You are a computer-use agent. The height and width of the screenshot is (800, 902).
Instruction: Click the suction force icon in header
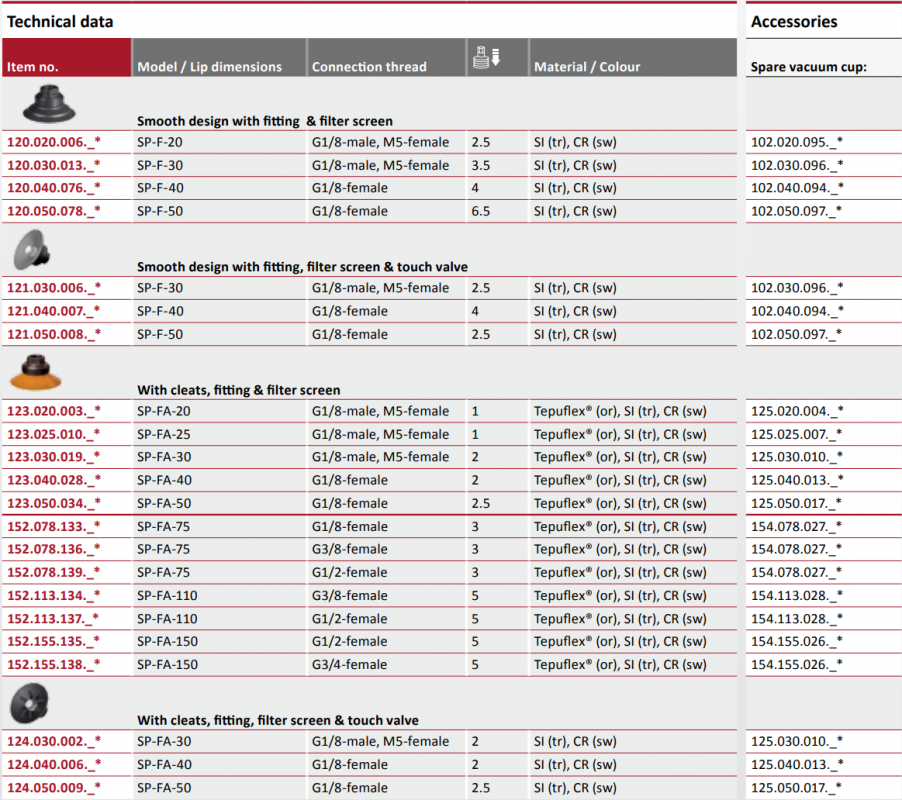point(487,58)
